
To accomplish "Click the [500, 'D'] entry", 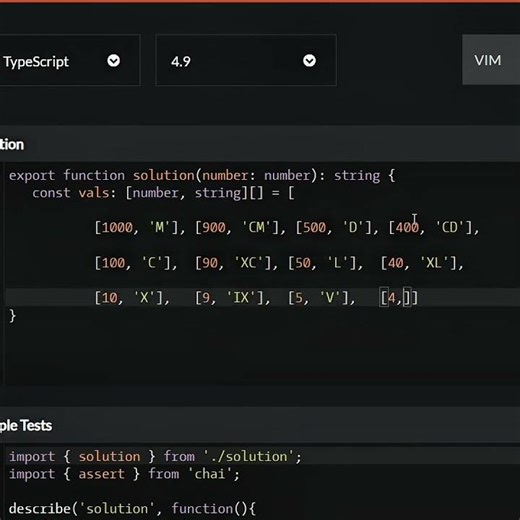I will 334,228.
